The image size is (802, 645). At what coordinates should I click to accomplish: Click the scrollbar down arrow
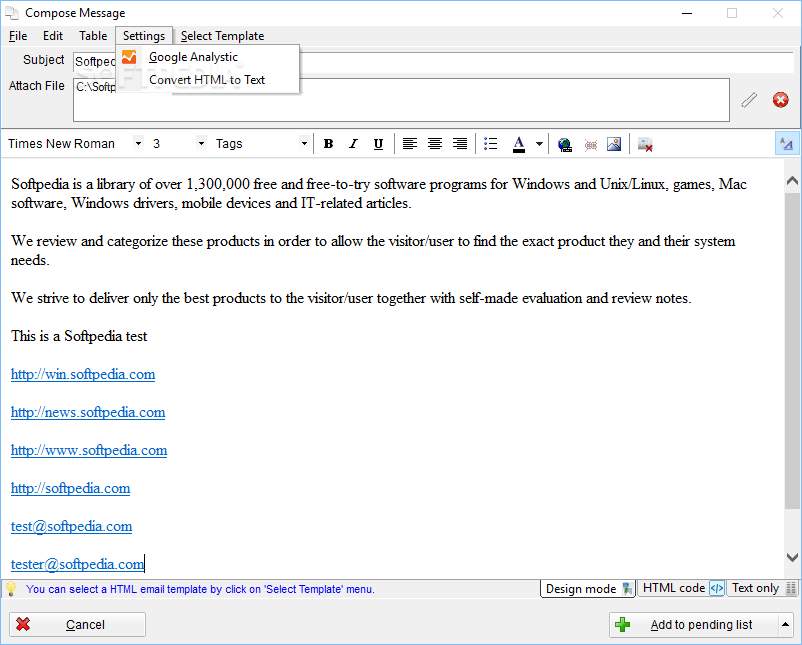tap(792, 557)
